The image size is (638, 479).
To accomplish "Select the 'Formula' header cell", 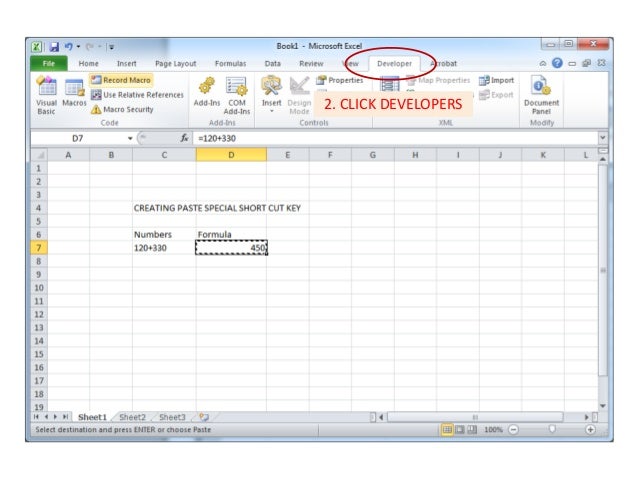I will pos(231,234).
